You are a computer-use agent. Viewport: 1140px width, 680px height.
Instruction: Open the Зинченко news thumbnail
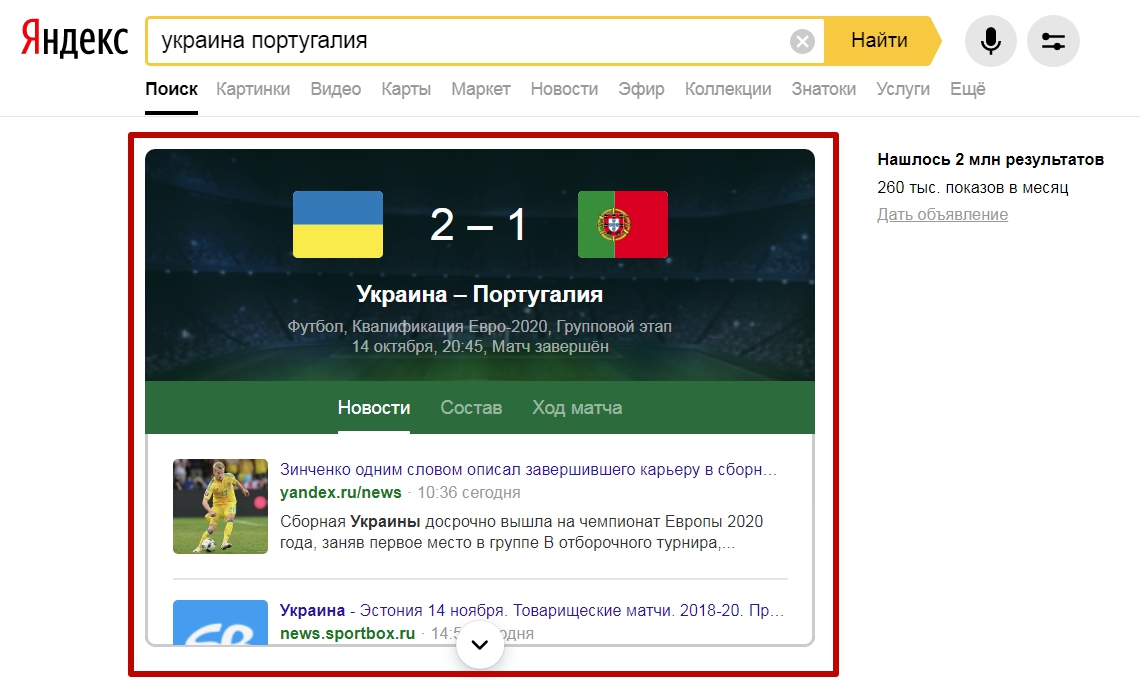pos(220,506)
